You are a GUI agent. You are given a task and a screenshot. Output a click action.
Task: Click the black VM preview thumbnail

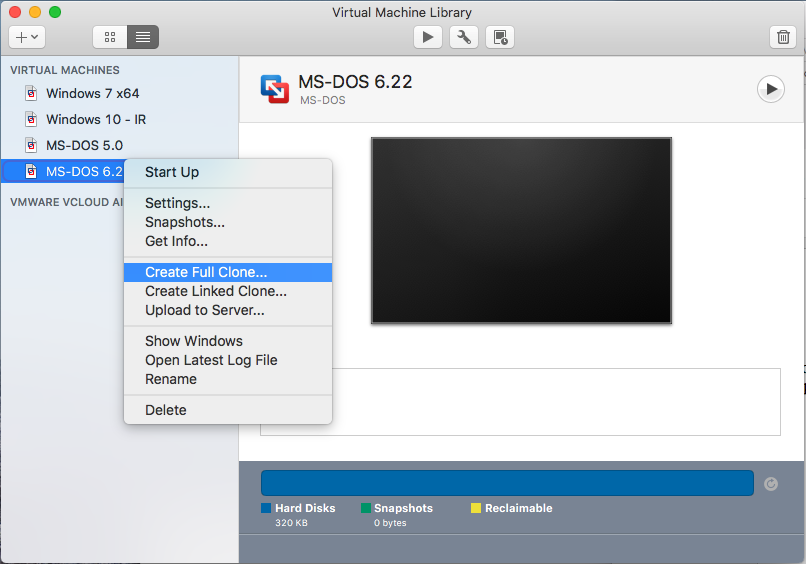[x=521, y=231]
